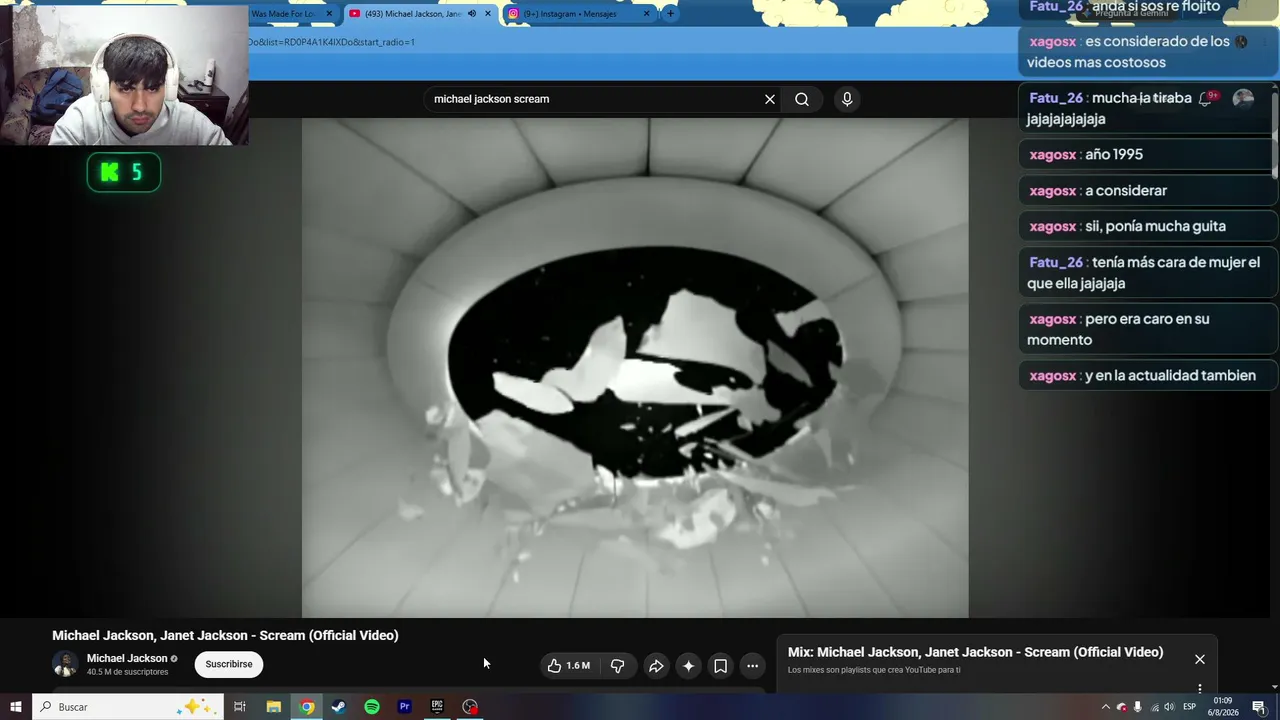Open the notifications bell with 9+ badge

tap(1207, 98)
